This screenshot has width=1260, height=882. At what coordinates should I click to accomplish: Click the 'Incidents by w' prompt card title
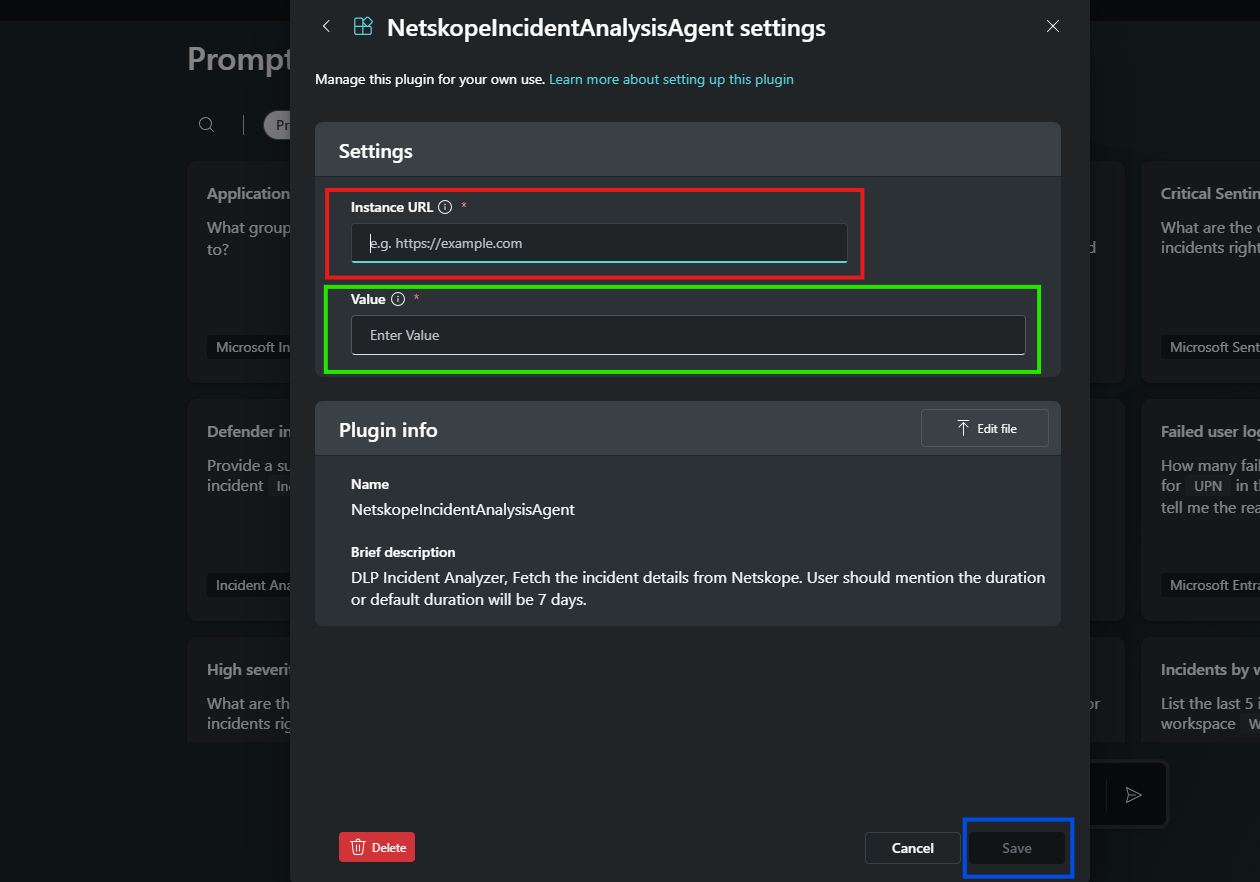tap(1210, 670)
